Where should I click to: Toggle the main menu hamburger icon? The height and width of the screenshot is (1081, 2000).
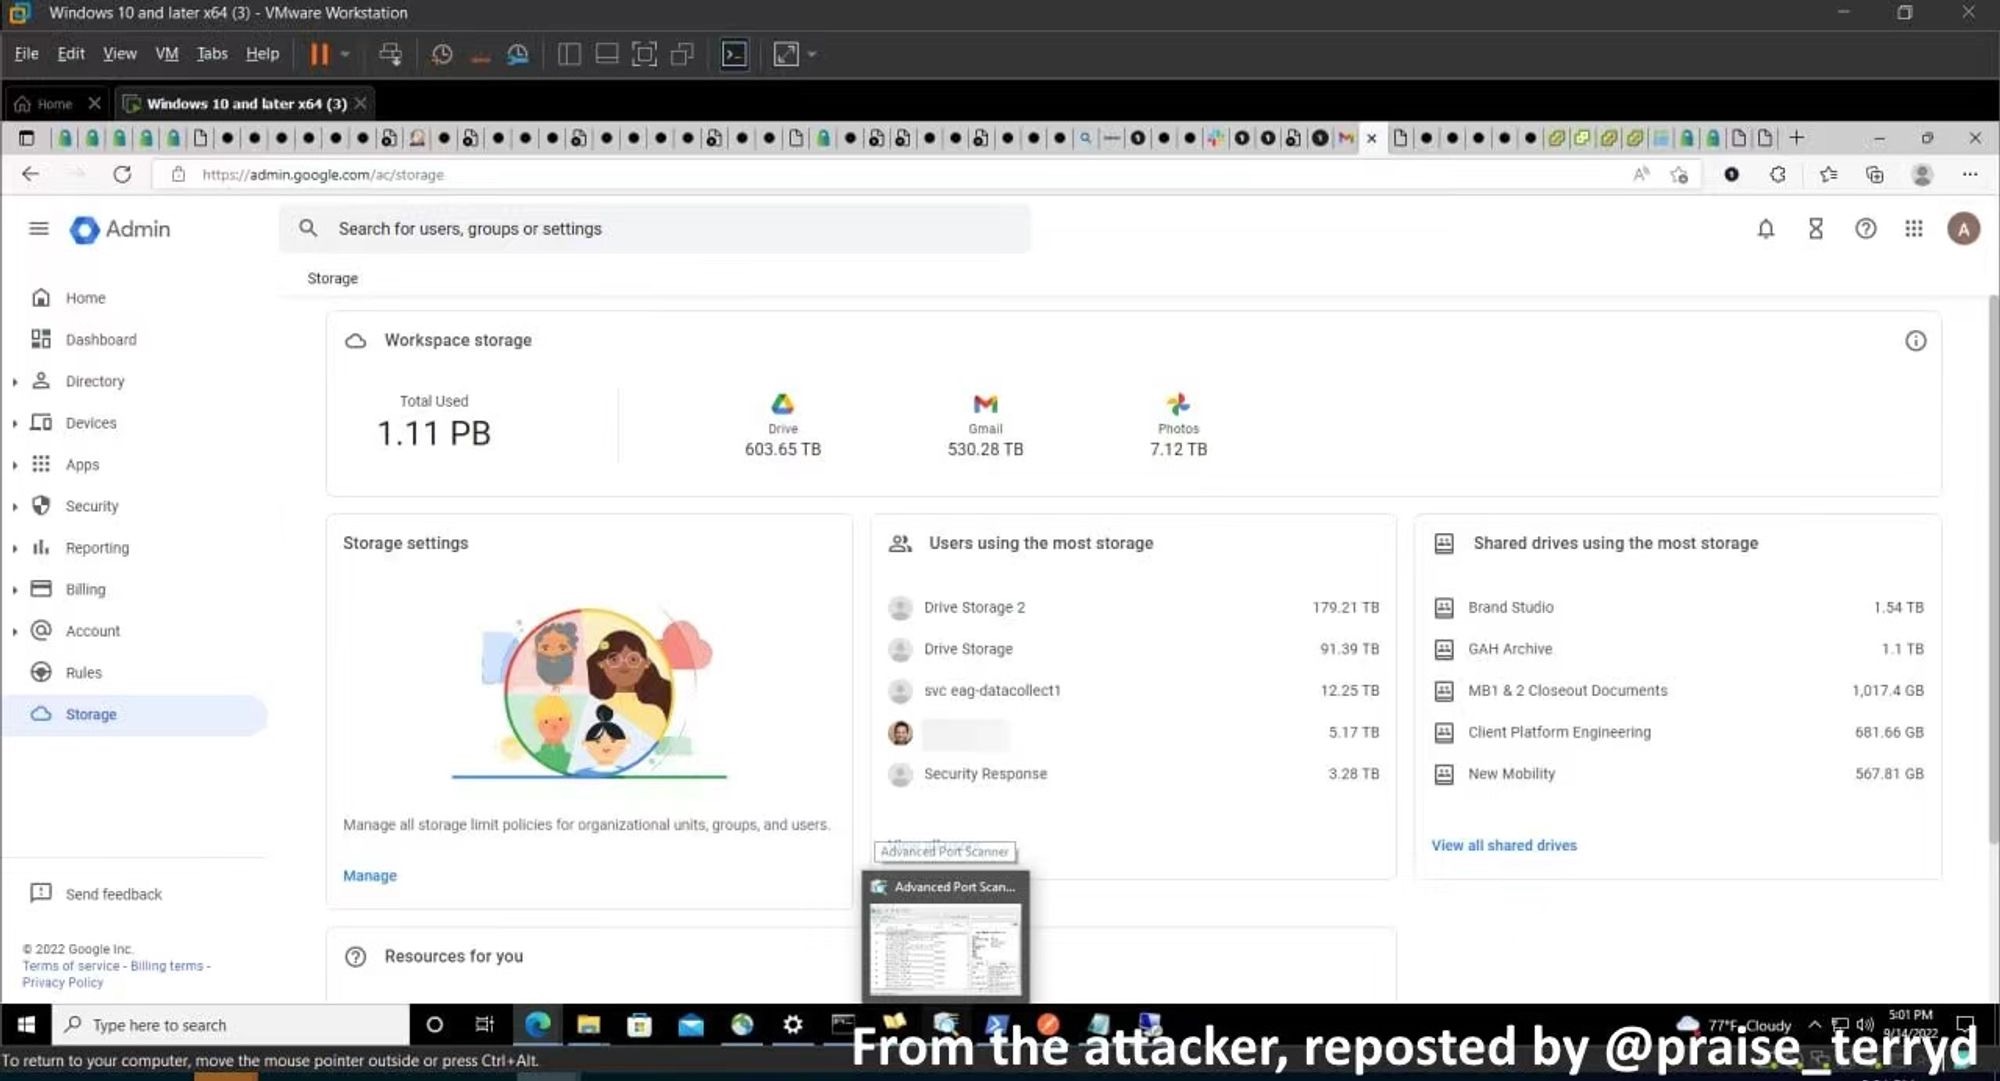pyautogui.click(x=39, y=229)
